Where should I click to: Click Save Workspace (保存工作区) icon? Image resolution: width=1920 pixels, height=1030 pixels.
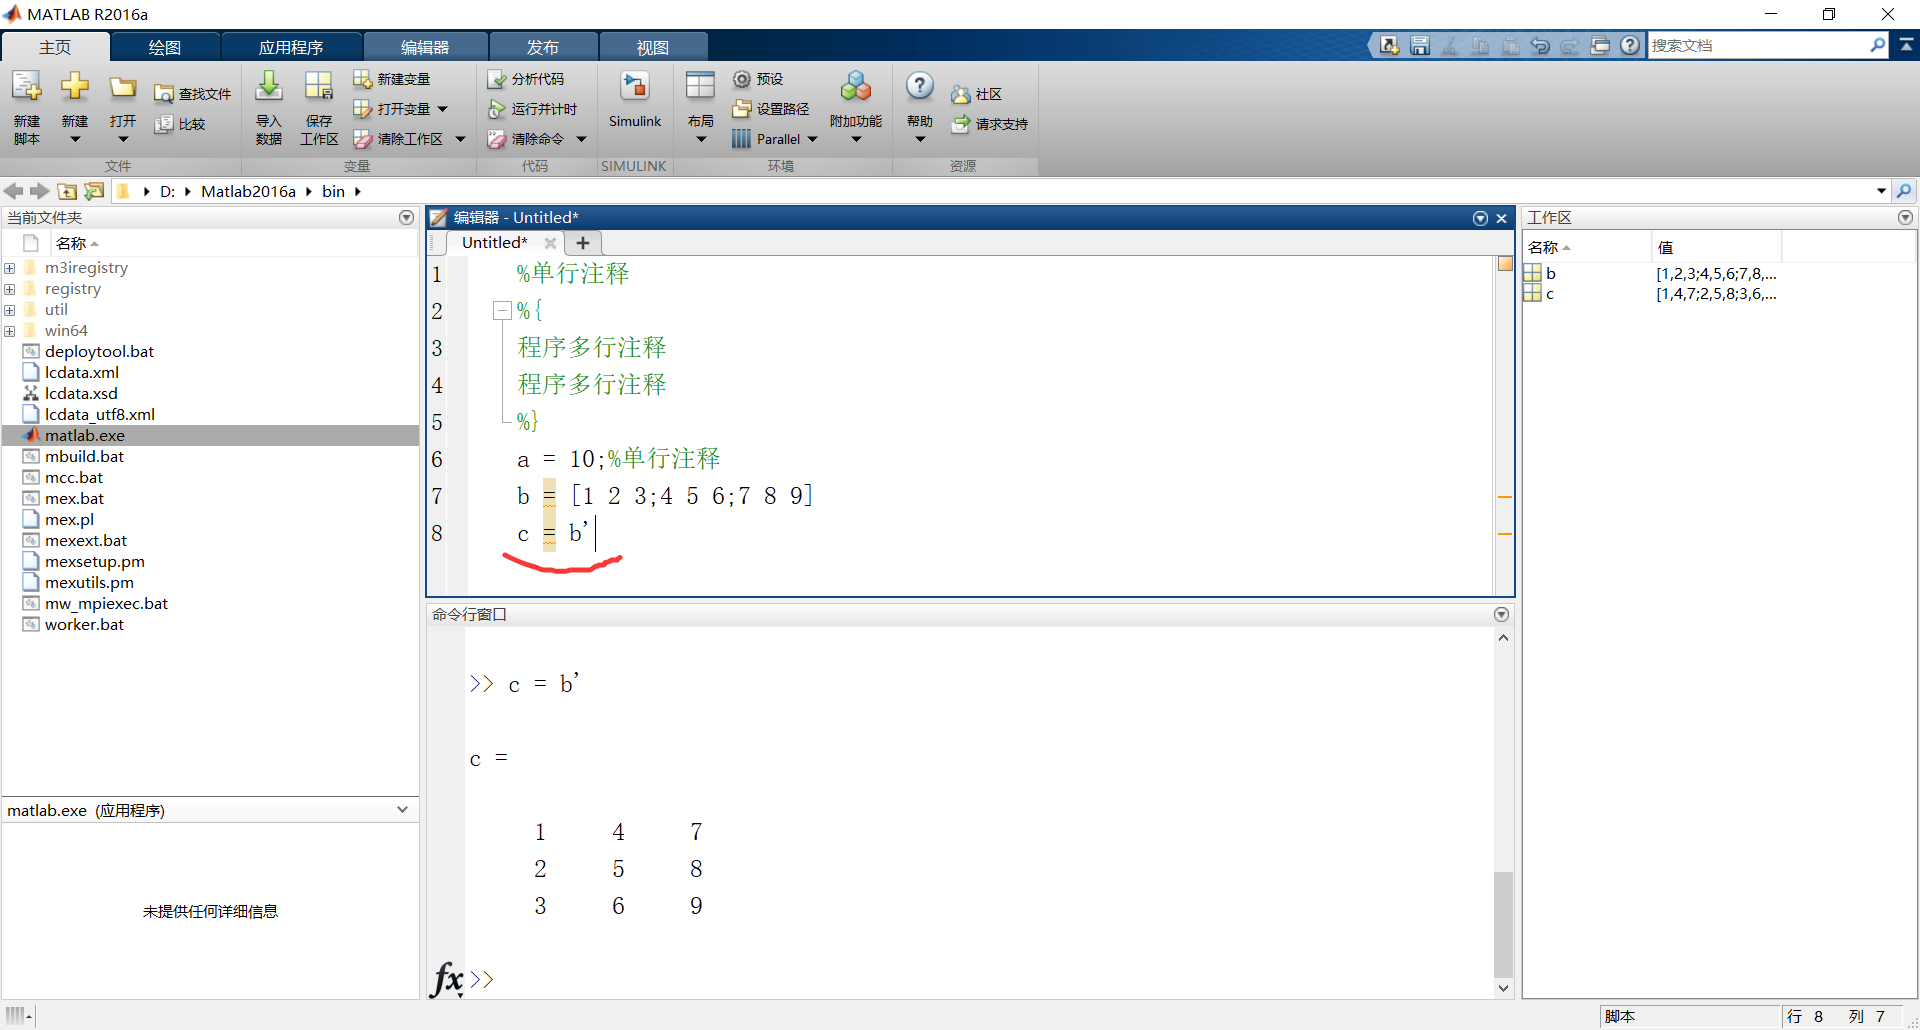[319, 88]
